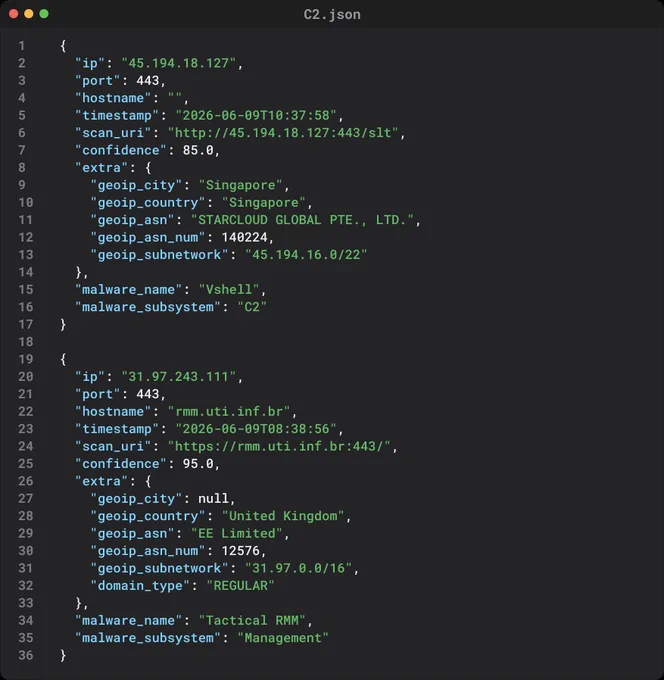Click geoip_country value "Singapore" on line 10

[264, 203]
